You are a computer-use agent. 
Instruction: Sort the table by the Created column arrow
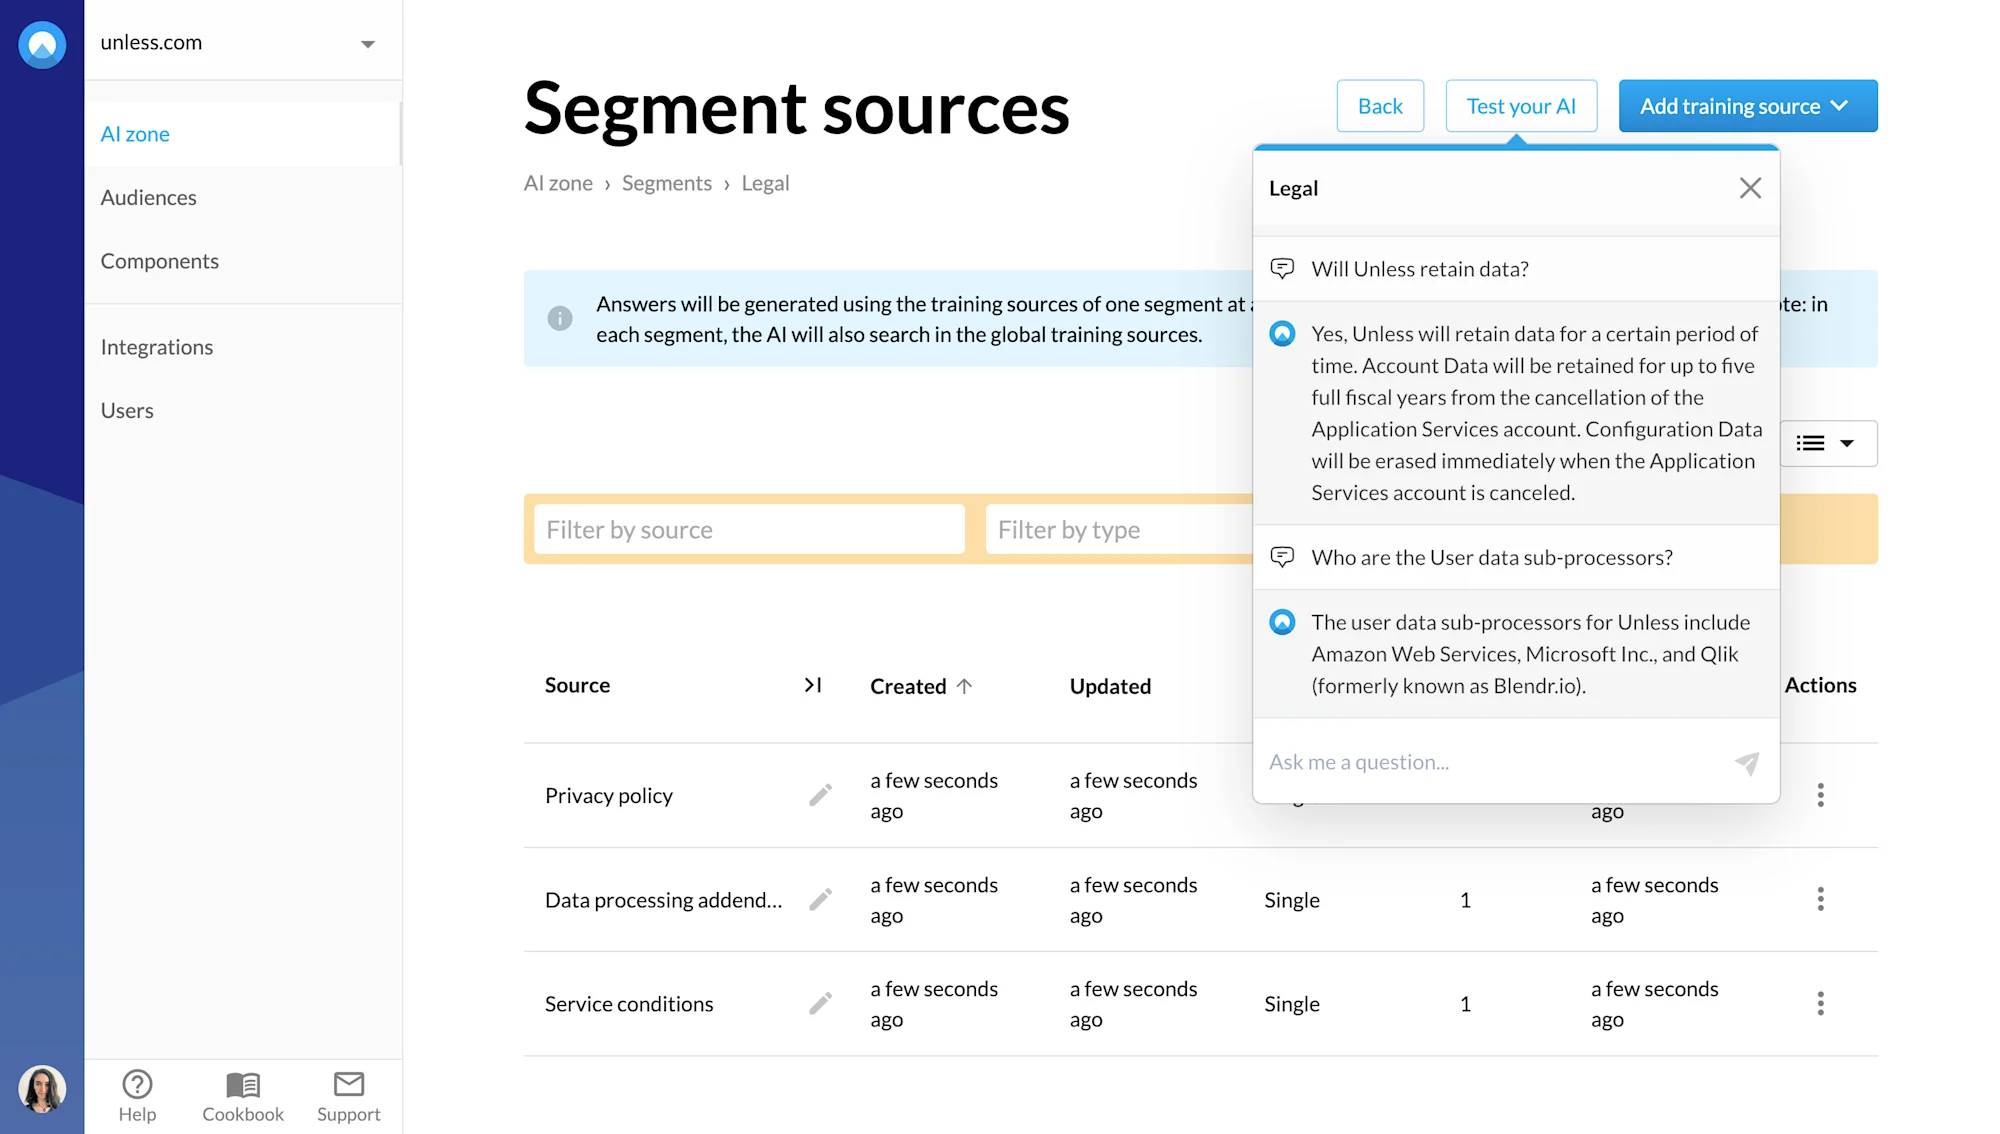click(965, 685)
